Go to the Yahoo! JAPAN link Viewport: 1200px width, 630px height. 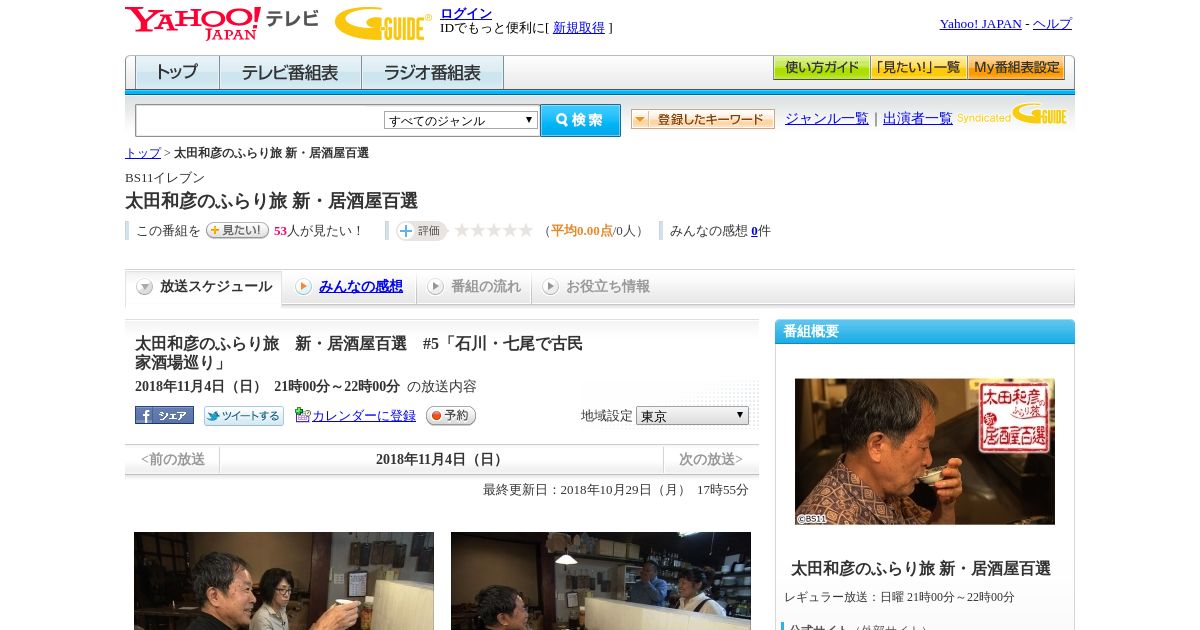pos(980,24)
